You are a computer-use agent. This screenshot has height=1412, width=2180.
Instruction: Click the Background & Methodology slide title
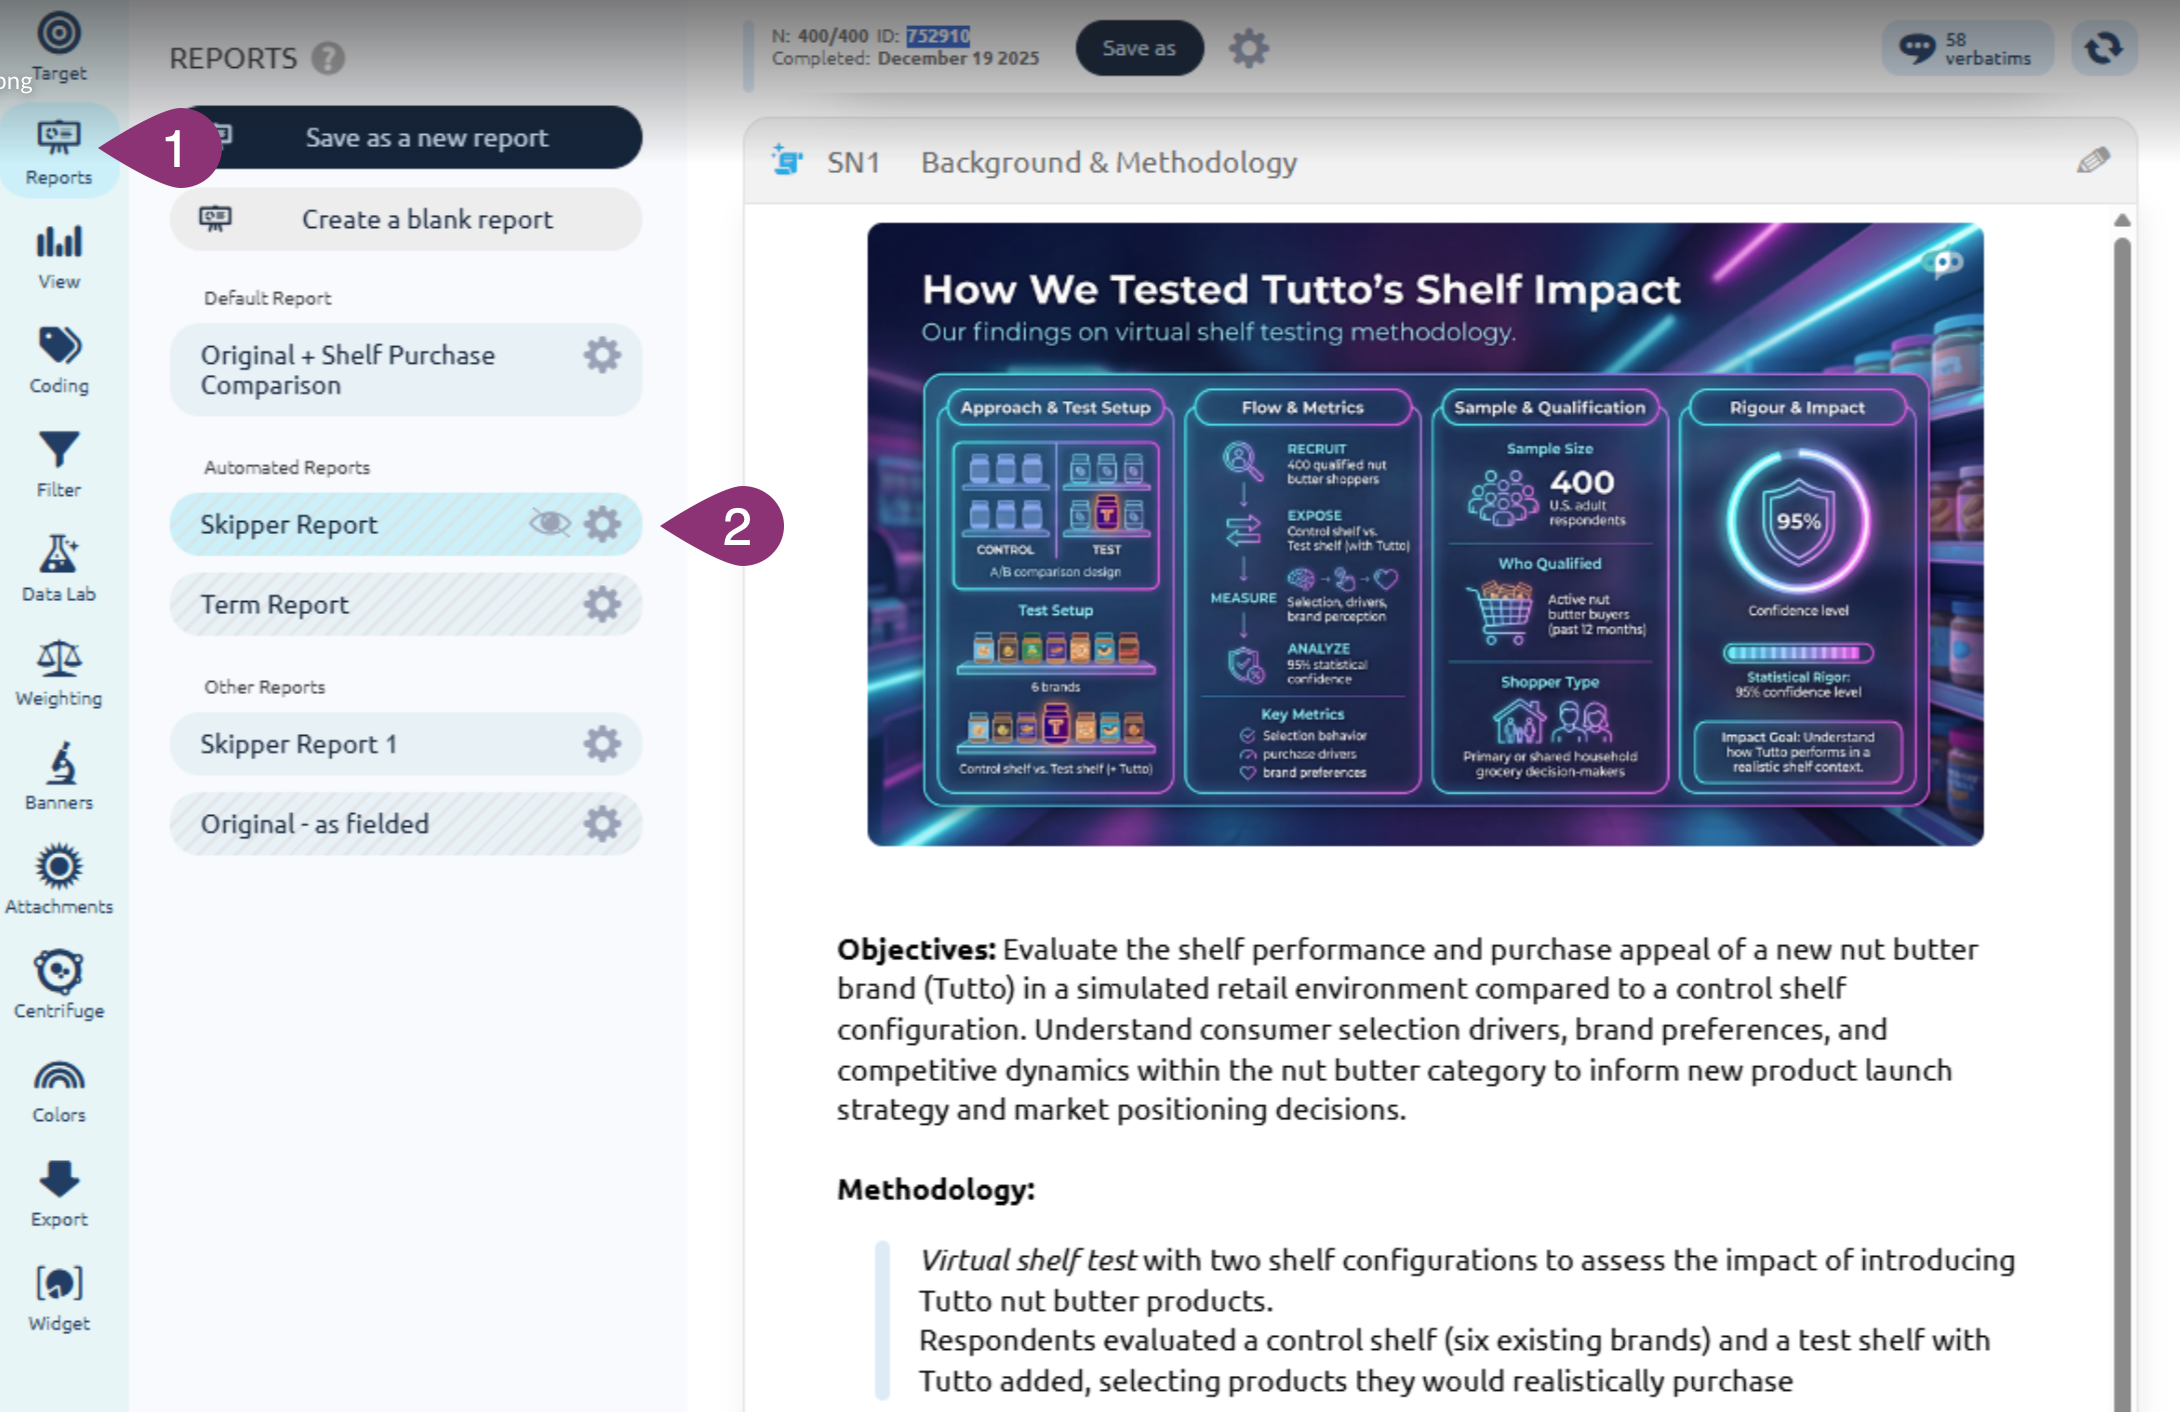click(1109, 162)
